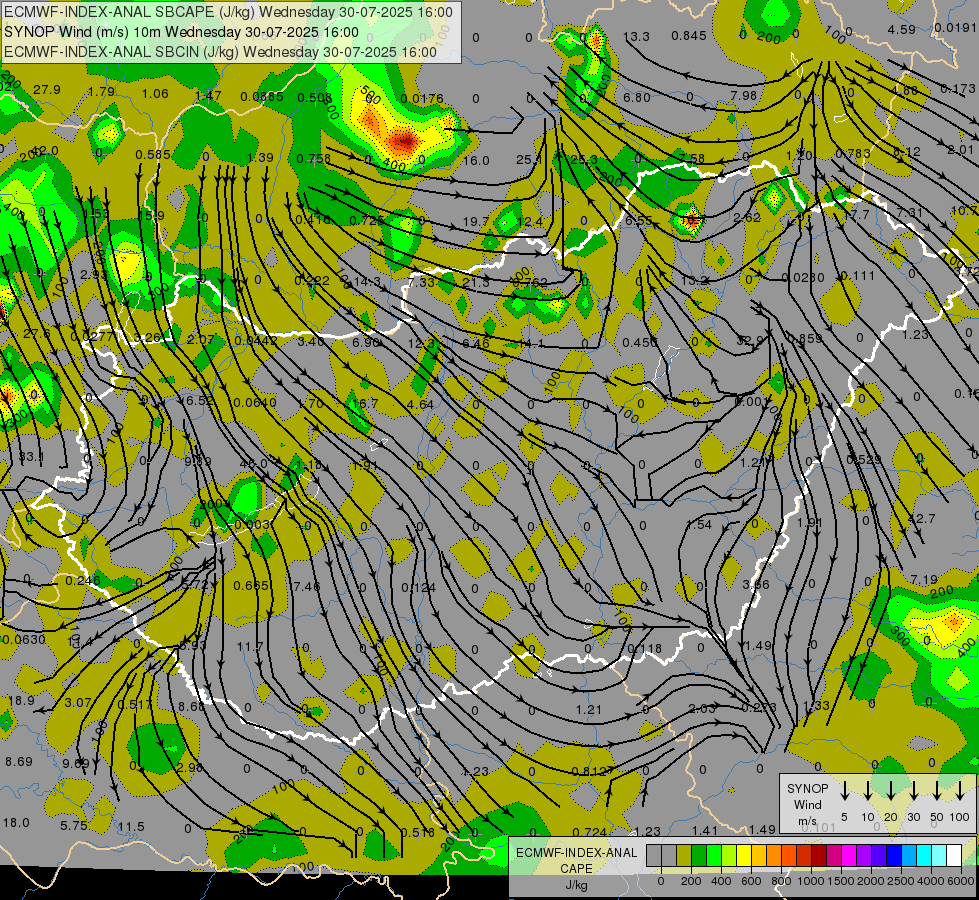Click the map value 8.66
Screen dimensions: 979x900
(x=192, y=706)
